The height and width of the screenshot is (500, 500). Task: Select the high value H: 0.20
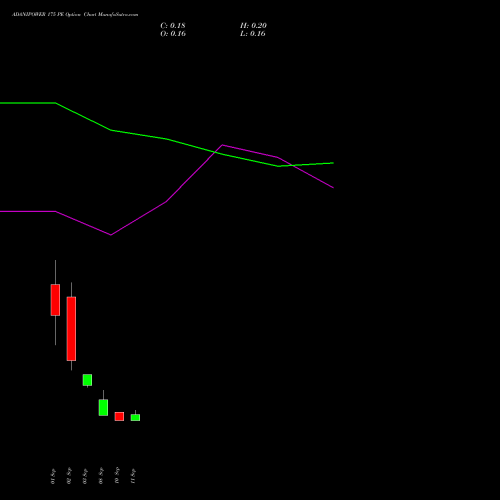point(253,26)
